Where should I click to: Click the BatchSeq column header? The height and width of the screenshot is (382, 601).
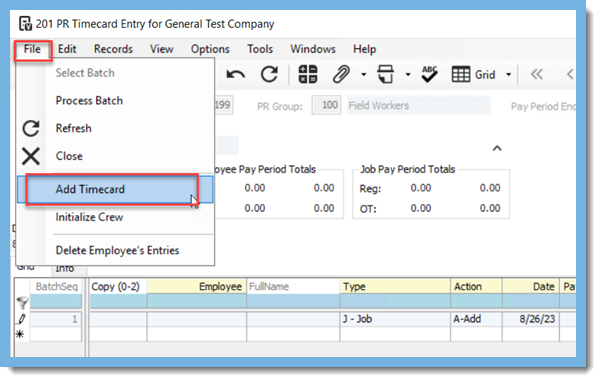click(x=56, y=287)
